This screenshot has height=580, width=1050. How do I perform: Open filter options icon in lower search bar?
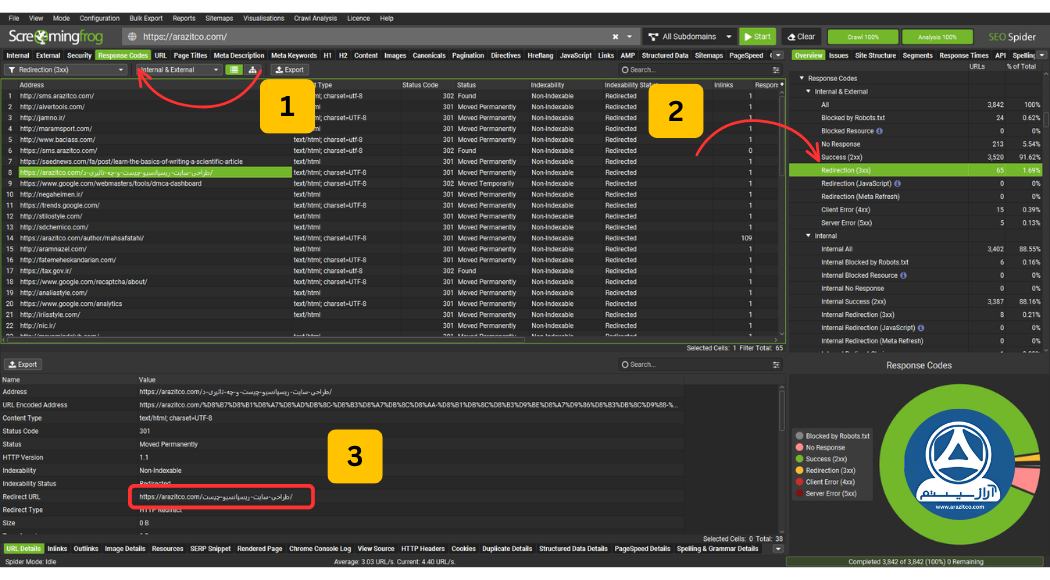click(x=776, y=365)
